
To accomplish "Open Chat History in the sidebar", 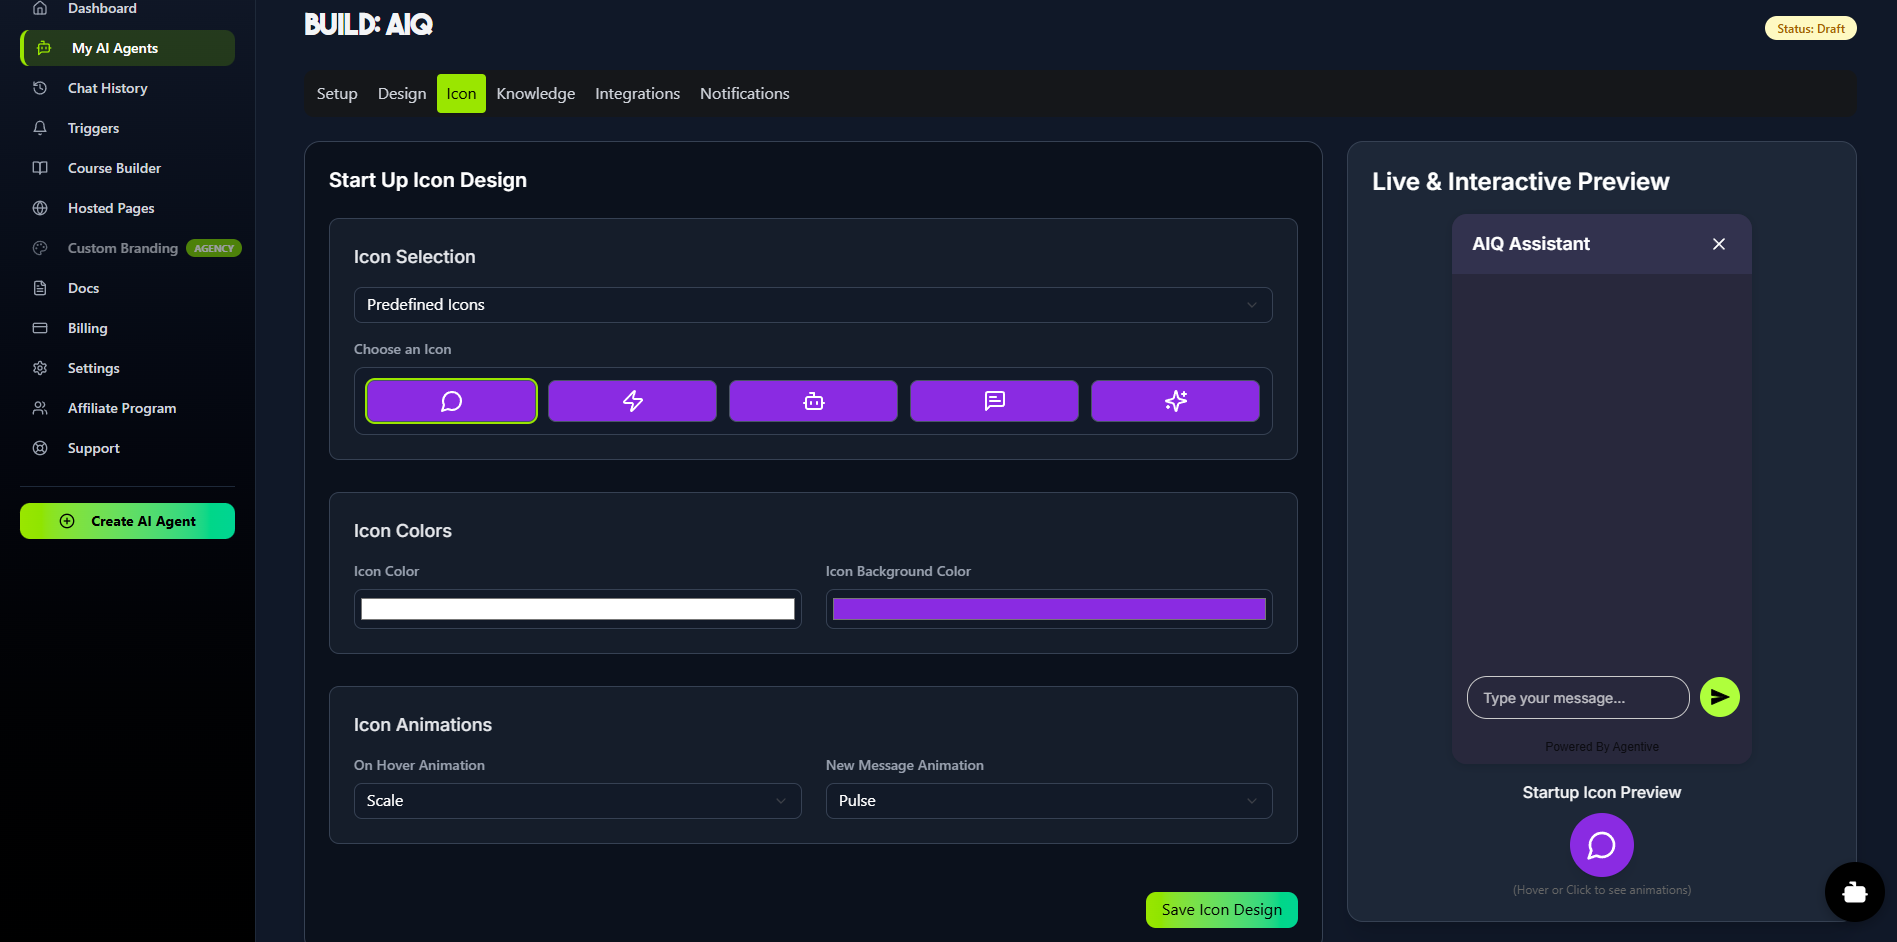I will [x=108, y=88].
